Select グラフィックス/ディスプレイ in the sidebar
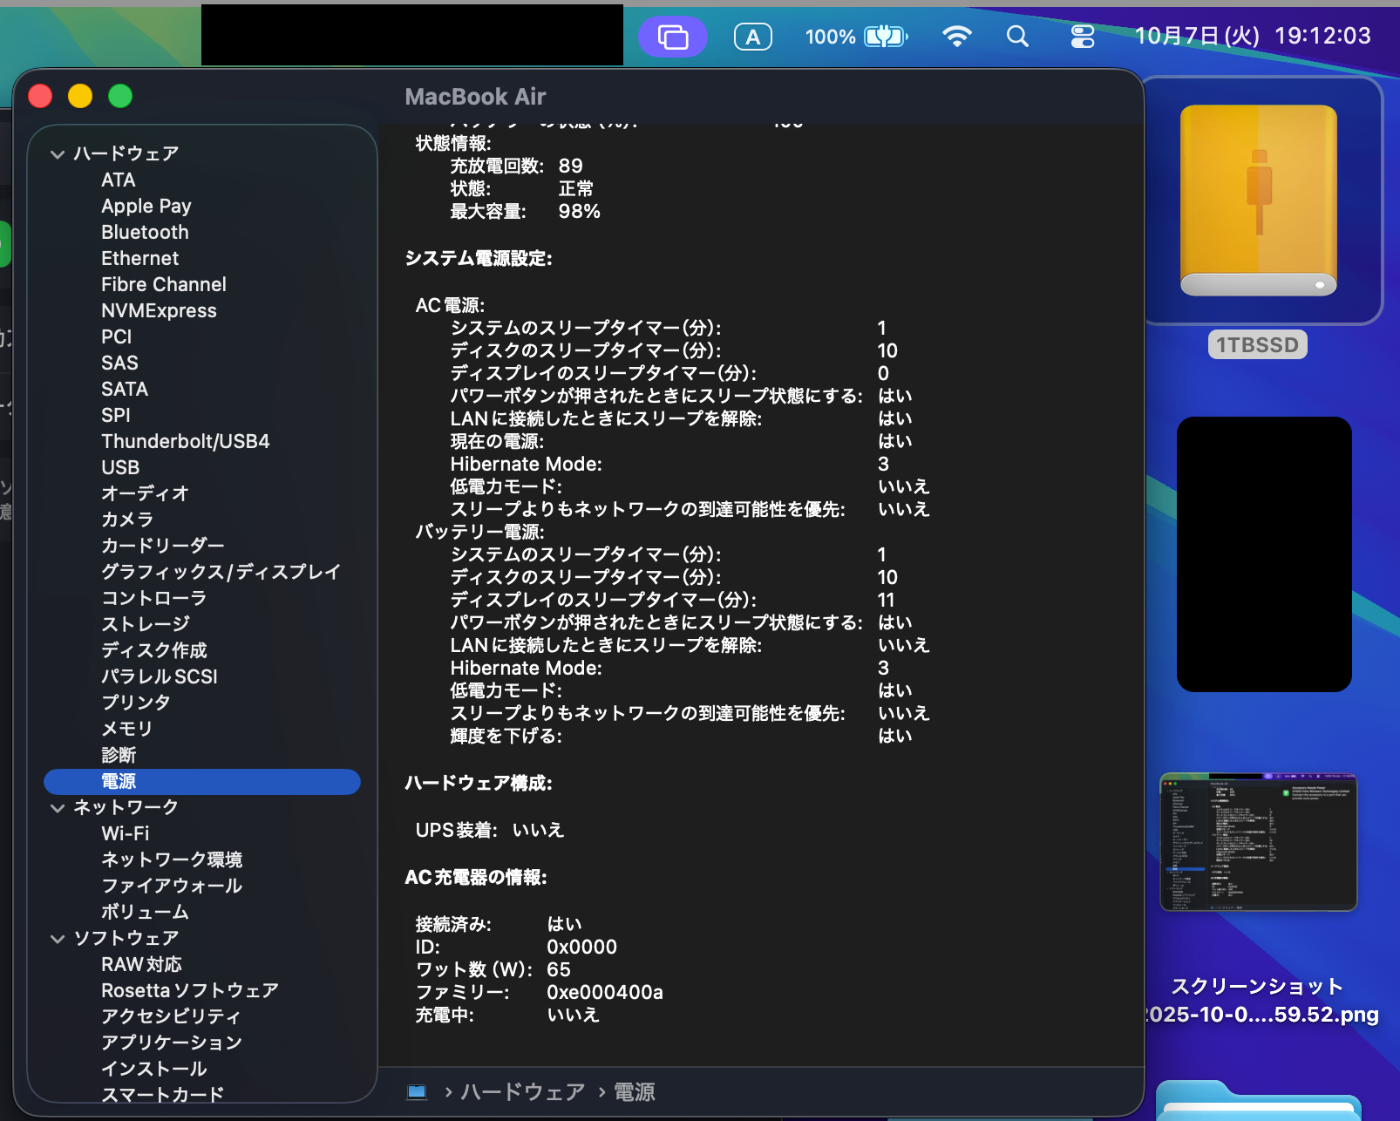This screenshot has height=1121, width=1400. point(221,572)
